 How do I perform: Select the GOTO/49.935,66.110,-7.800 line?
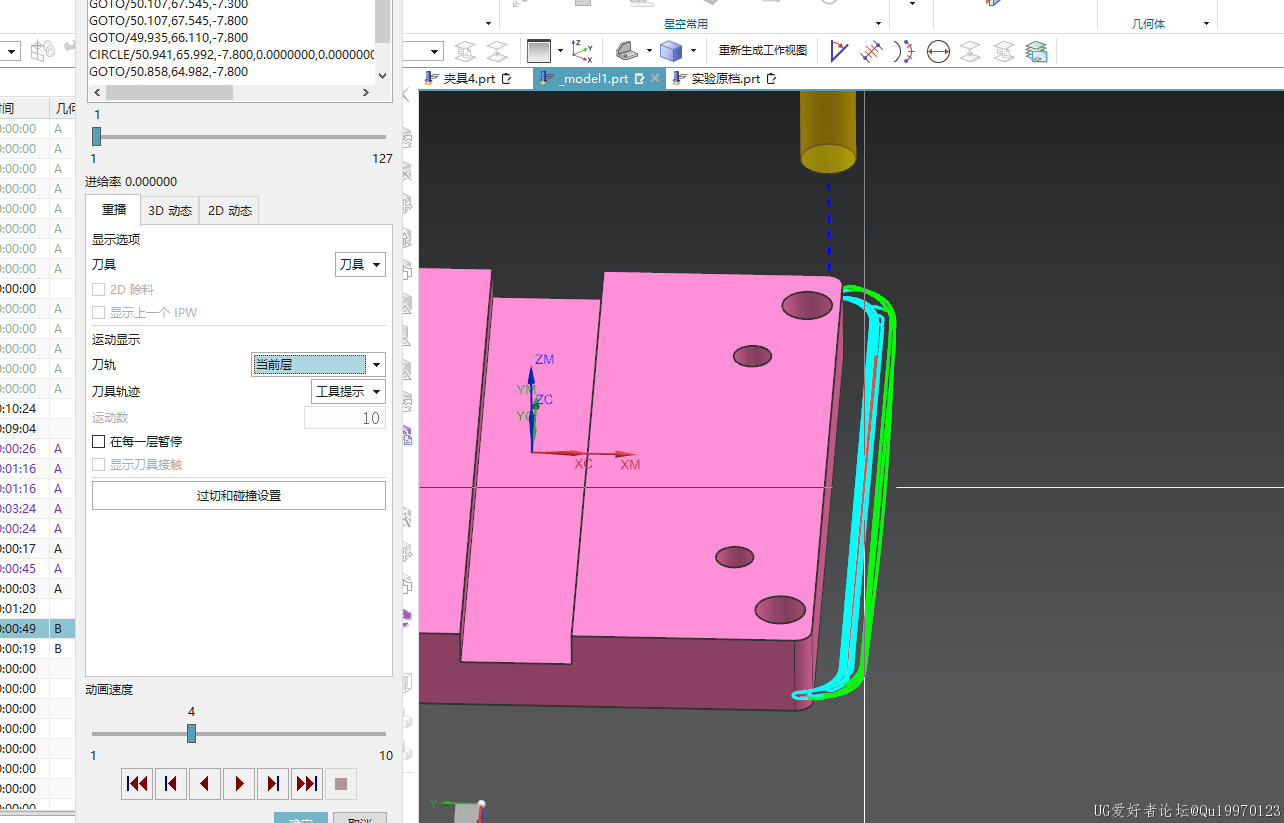click(x=168, y=37)
